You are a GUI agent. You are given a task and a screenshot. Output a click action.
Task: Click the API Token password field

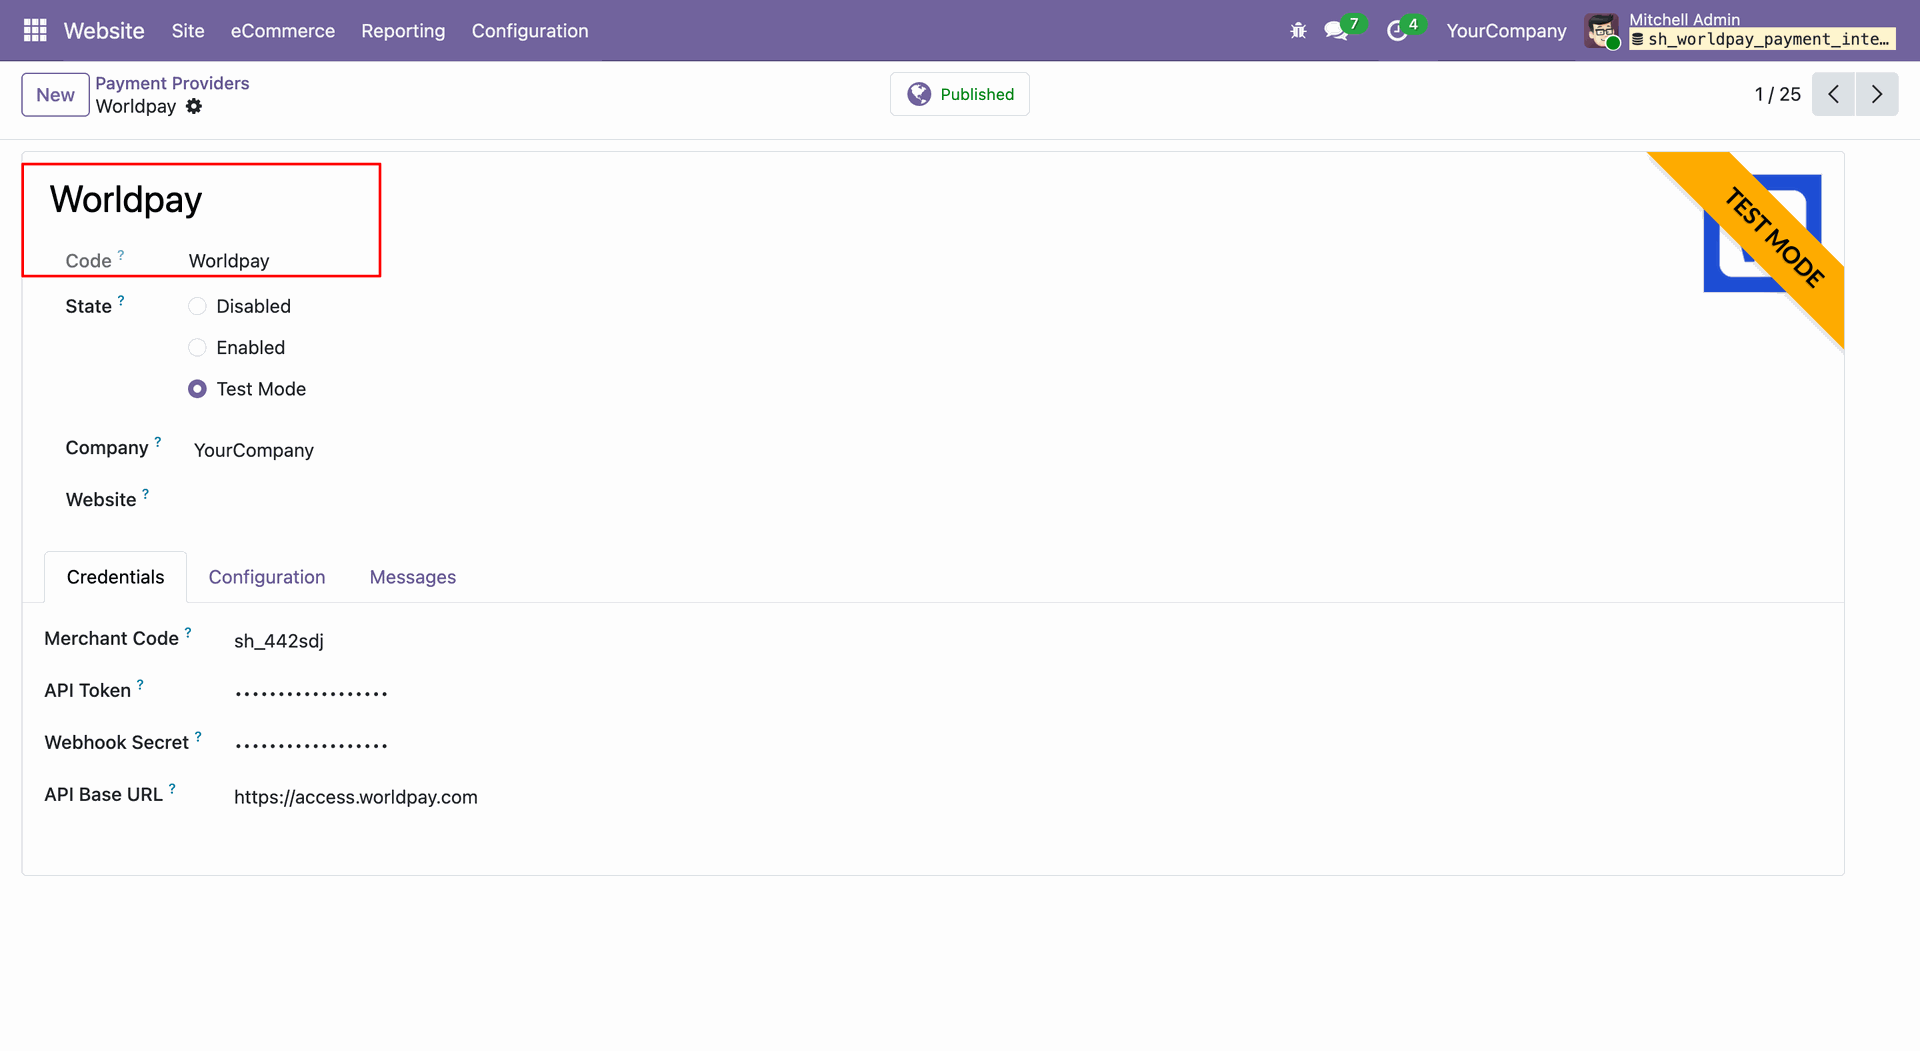[x=311, y=693]
